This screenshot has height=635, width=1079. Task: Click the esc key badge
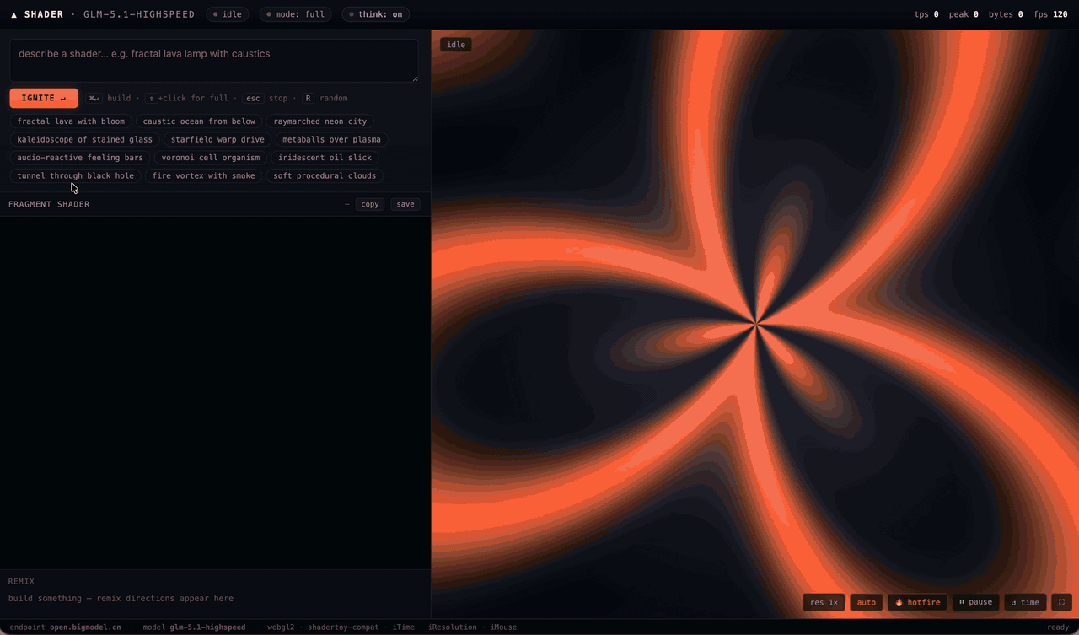coord(253,98)
